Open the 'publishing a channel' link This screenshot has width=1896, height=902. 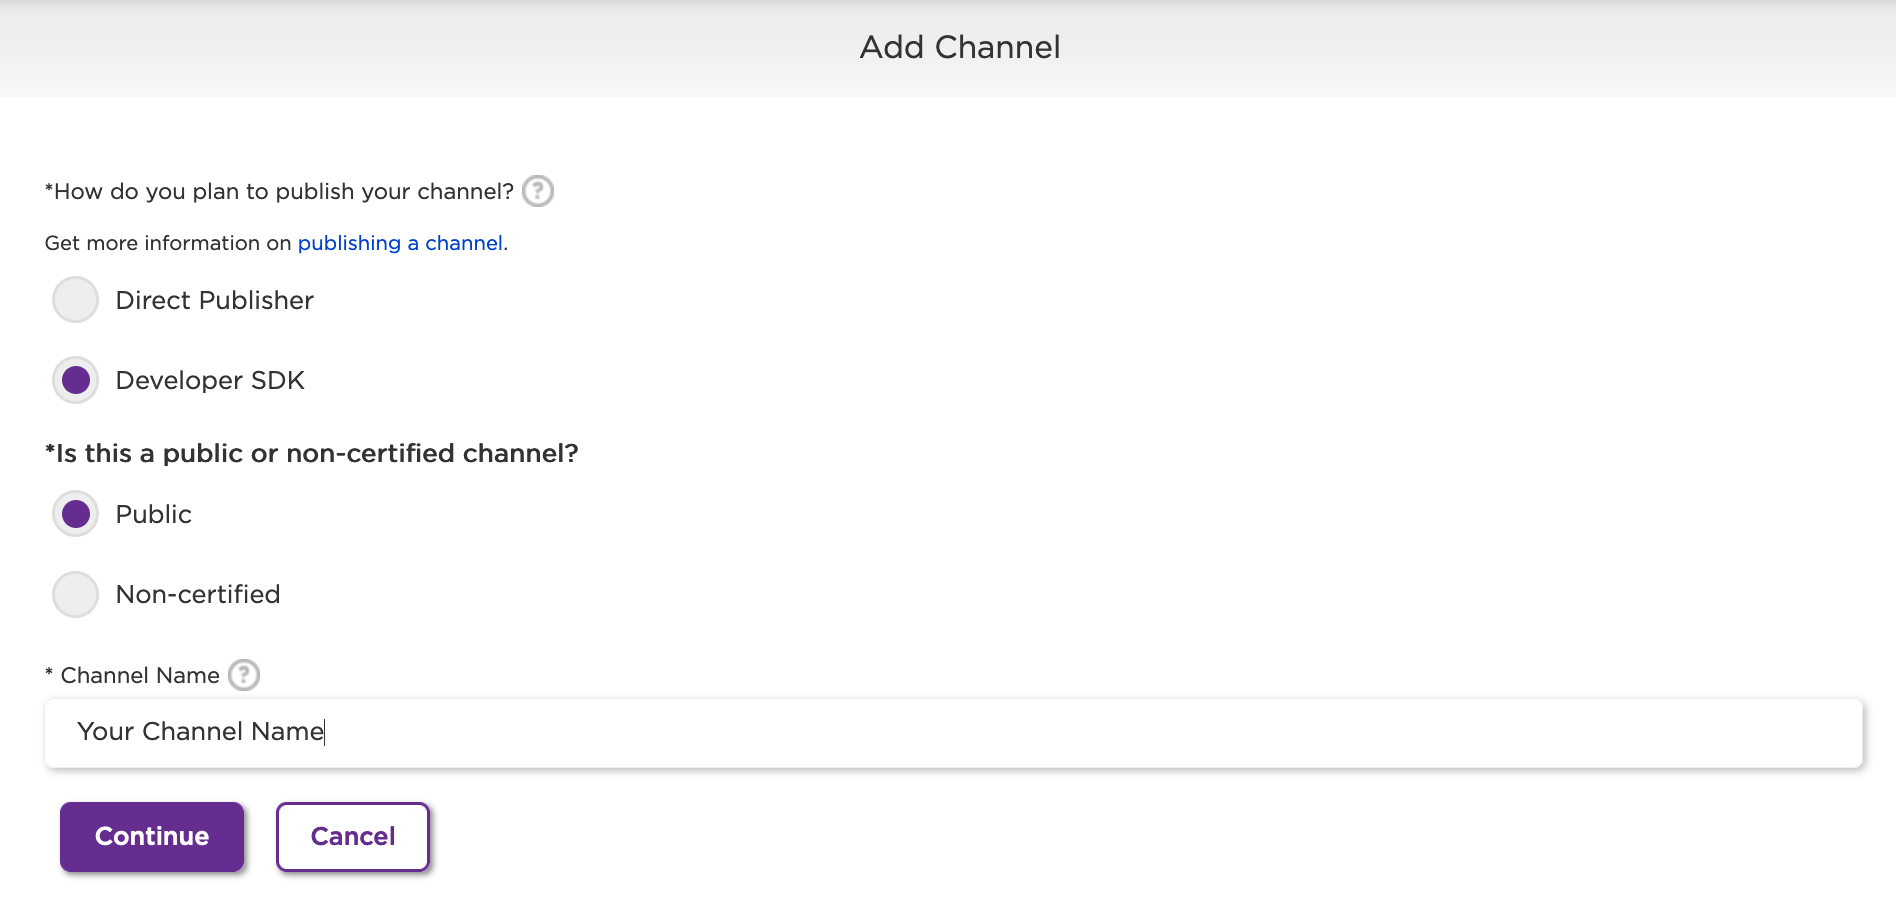[x=400, y=243]
